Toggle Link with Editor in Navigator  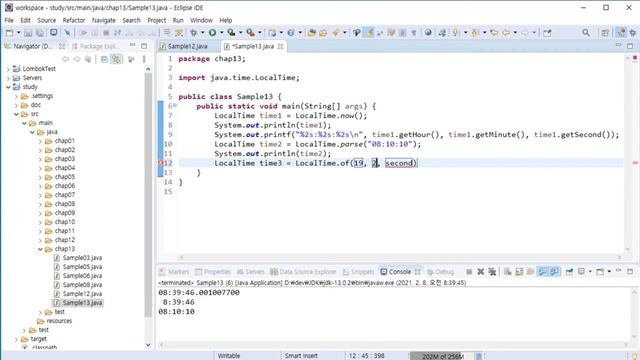[116, 59]
